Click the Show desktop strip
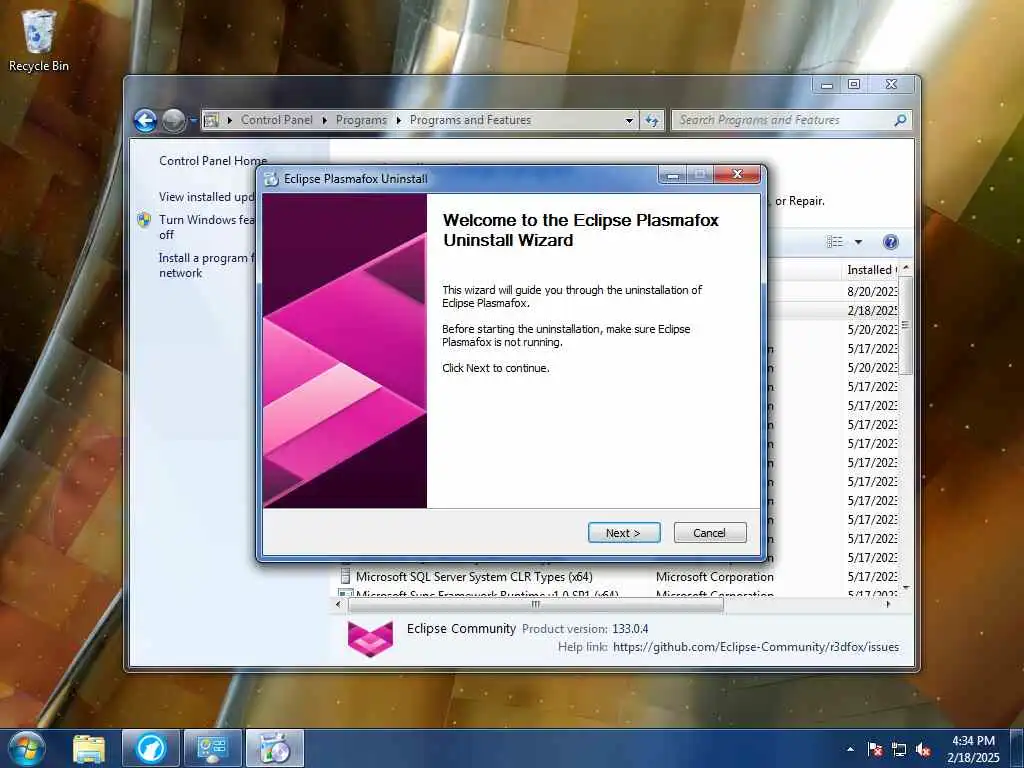 (x=1017, y=748)
